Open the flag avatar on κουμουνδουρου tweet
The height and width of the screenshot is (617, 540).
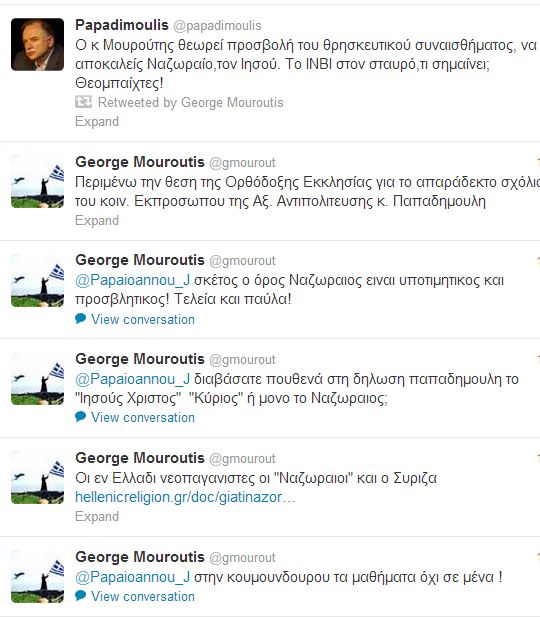(x=37, y=576)
